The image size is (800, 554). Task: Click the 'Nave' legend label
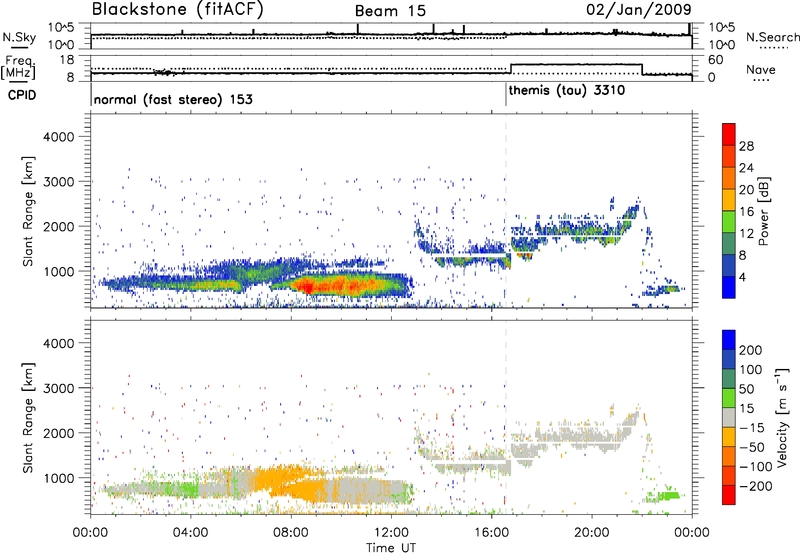(761, 70)
